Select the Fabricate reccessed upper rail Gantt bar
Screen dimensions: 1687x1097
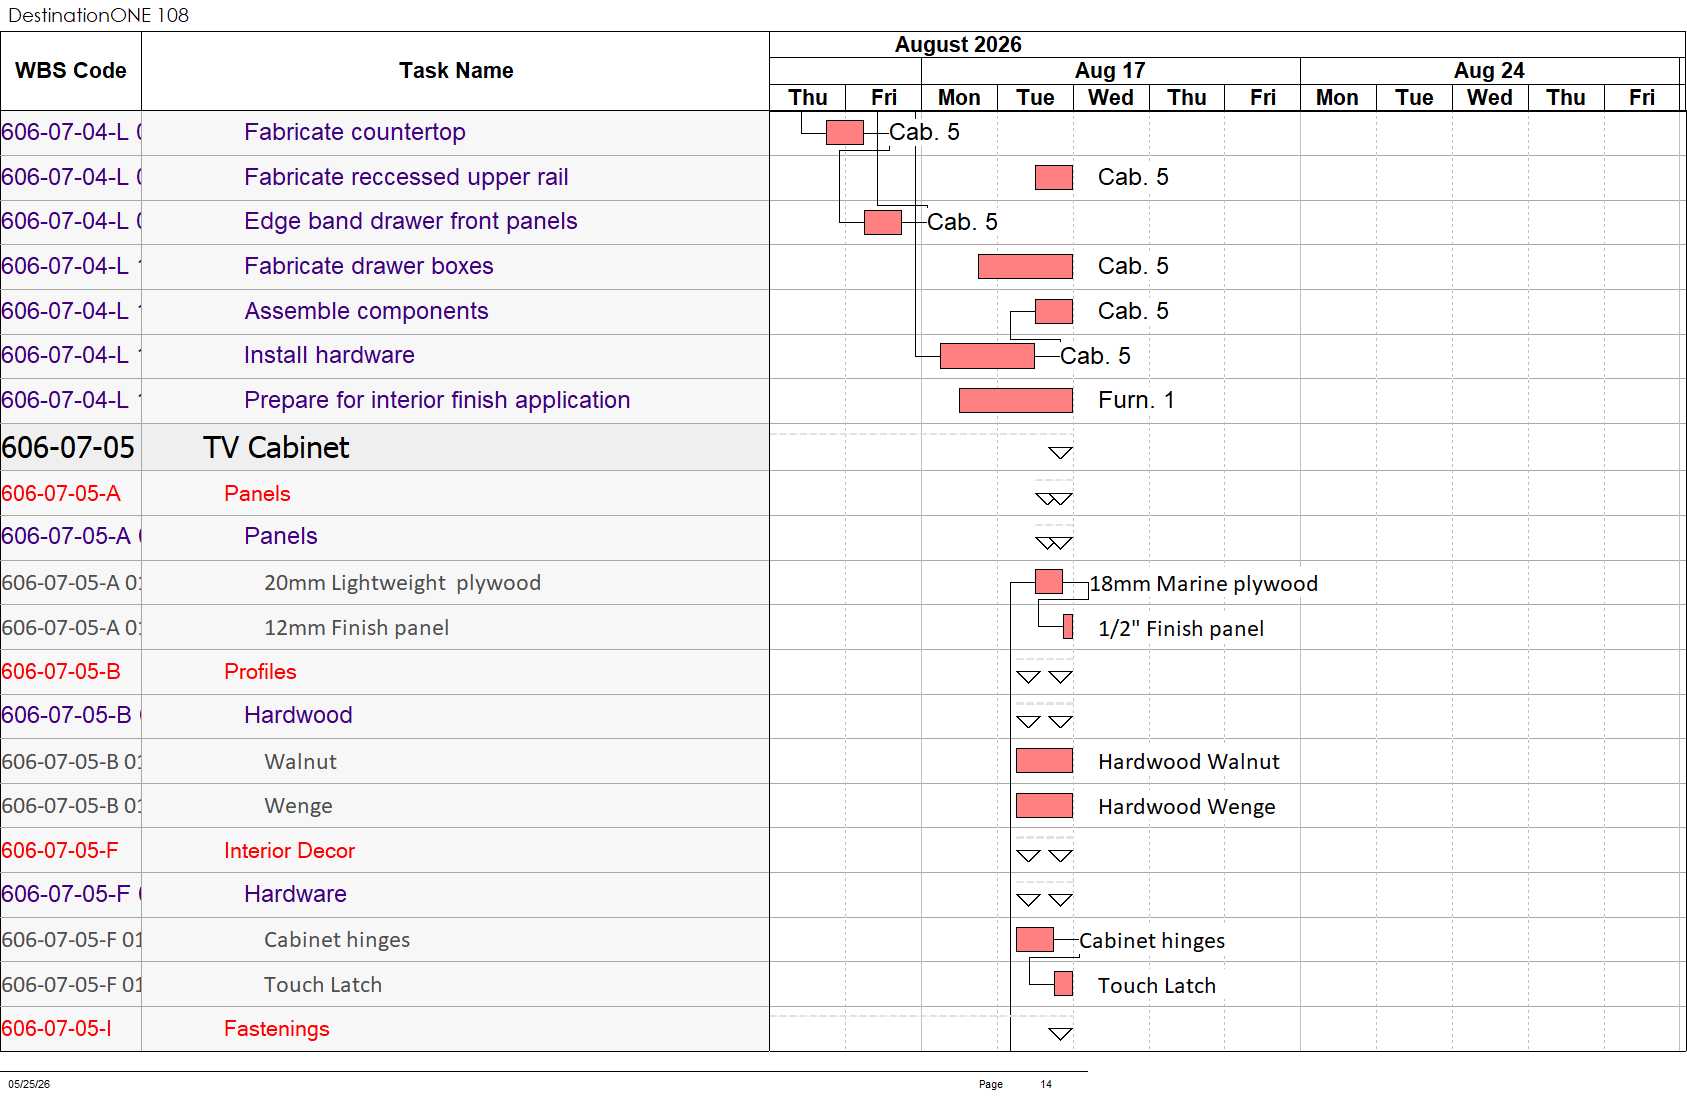[1054, 177]
